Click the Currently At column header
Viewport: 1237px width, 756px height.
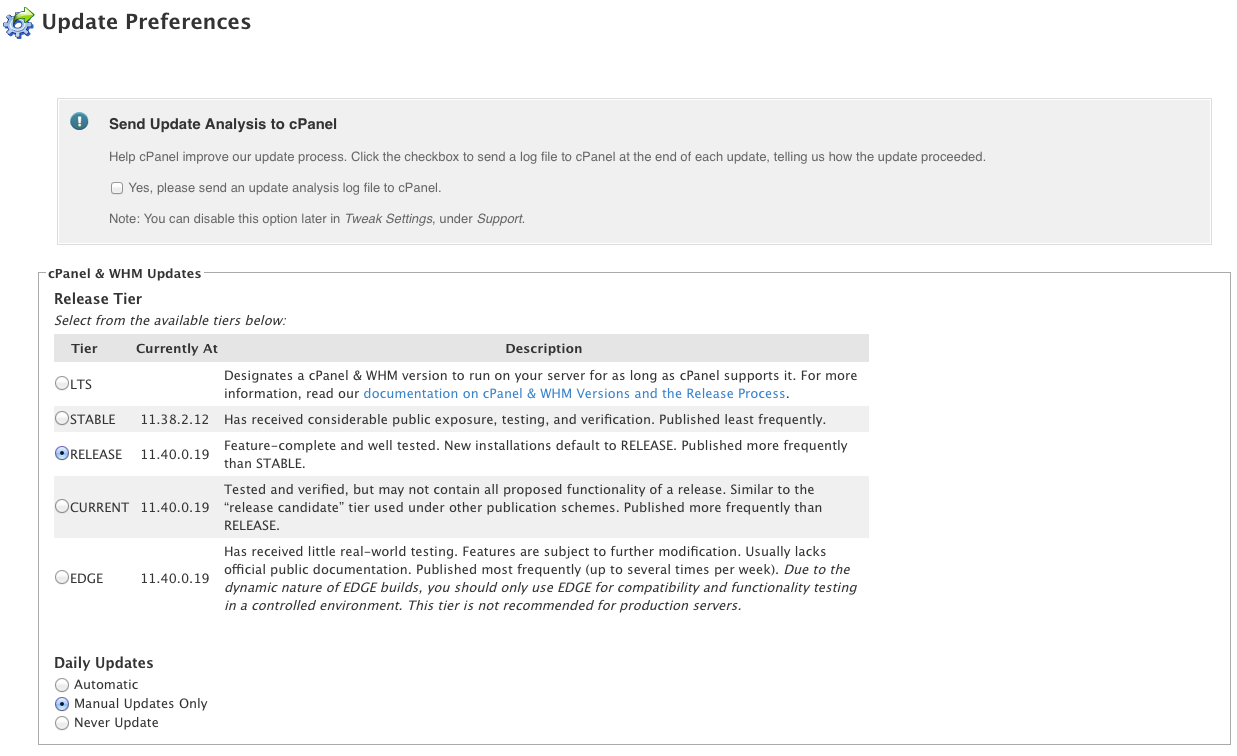tap(177, 349)
